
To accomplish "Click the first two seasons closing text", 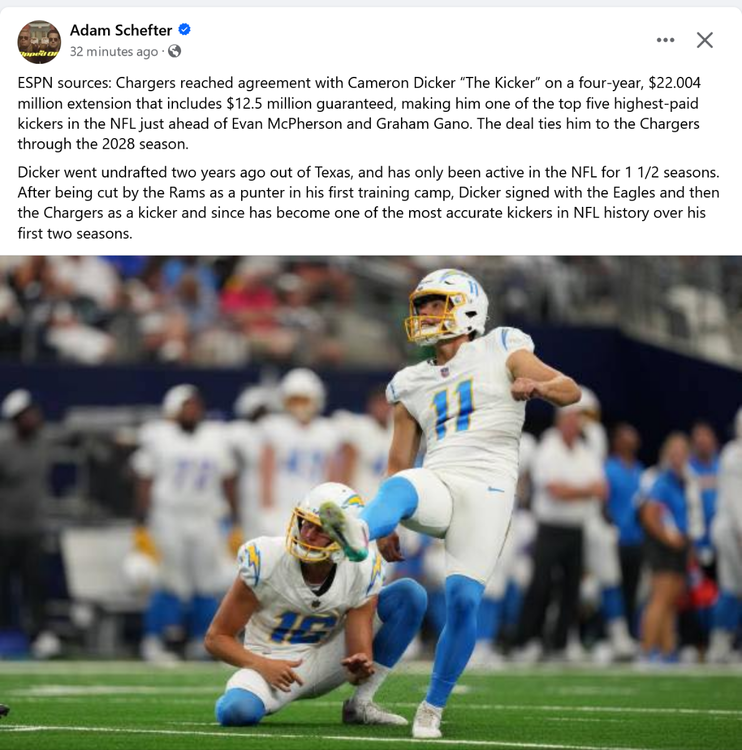I will point(75,233).
